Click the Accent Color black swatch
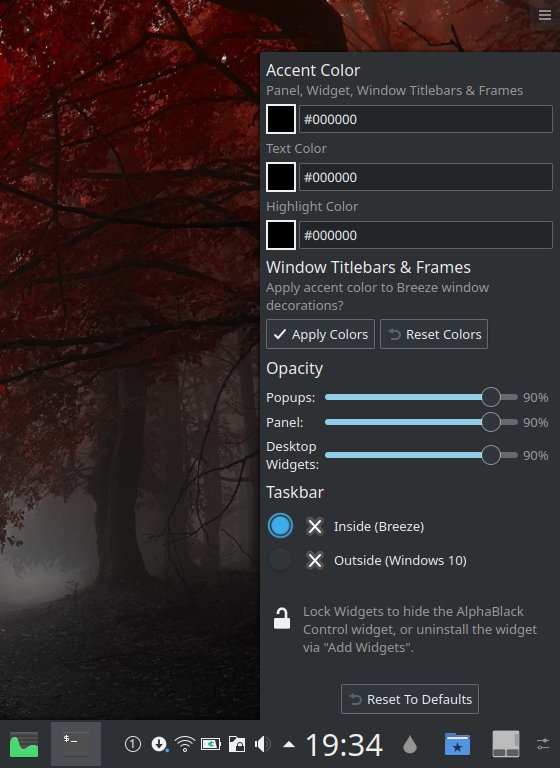560x768 pixels. click(281, 119)
